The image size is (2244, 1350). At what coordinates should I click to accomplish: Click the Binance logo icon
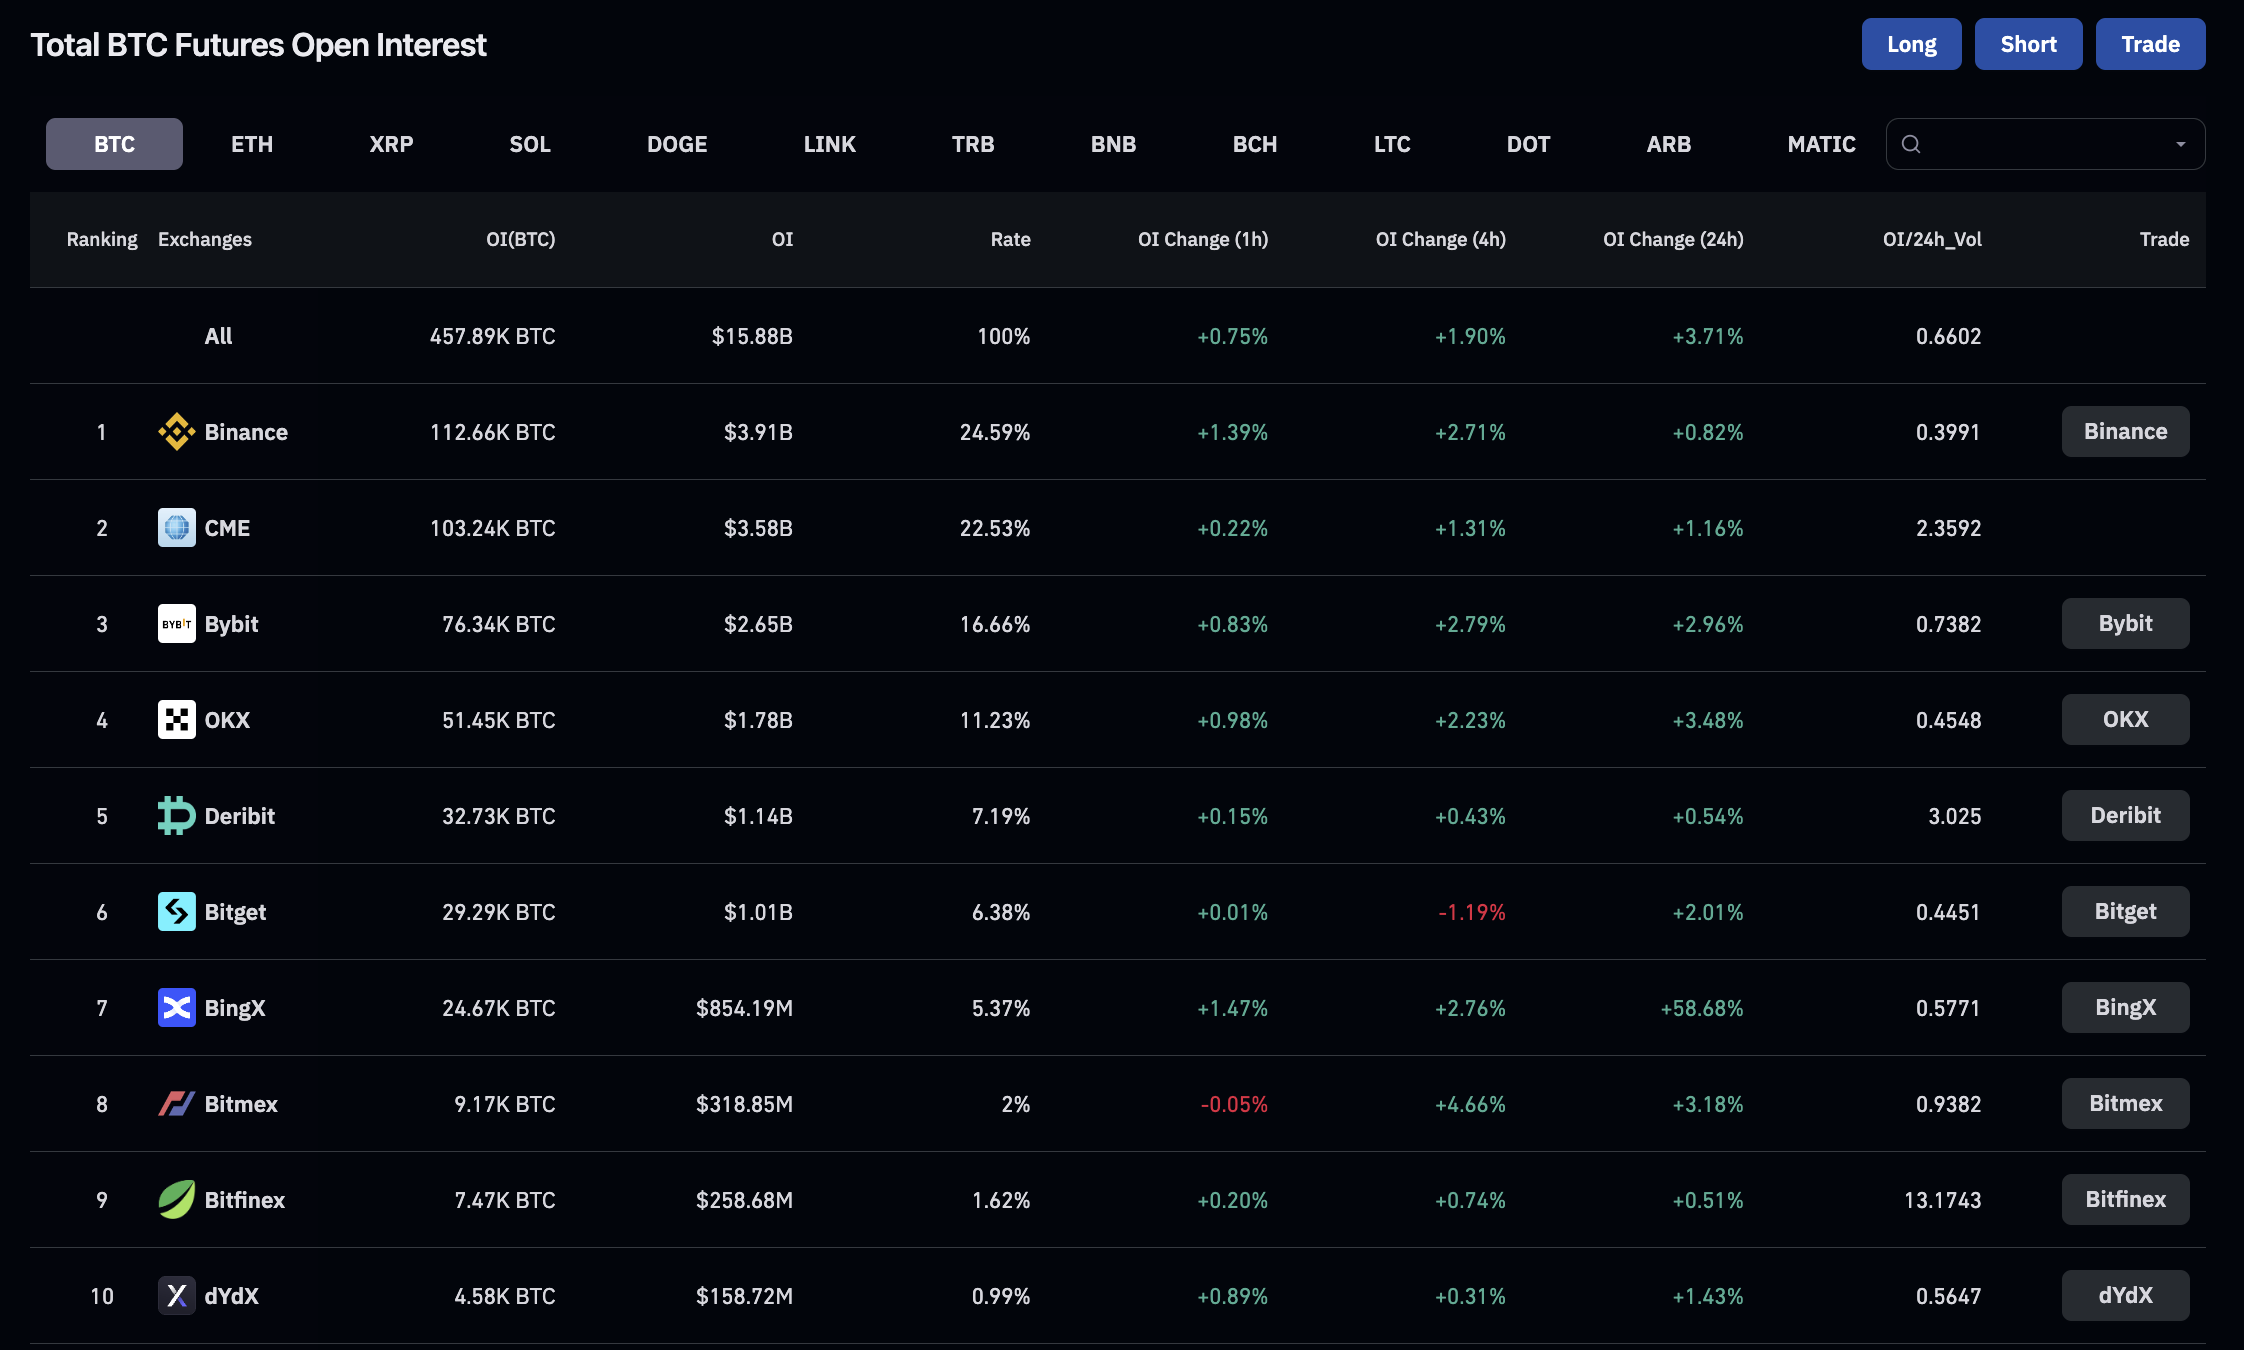(176, 432)
